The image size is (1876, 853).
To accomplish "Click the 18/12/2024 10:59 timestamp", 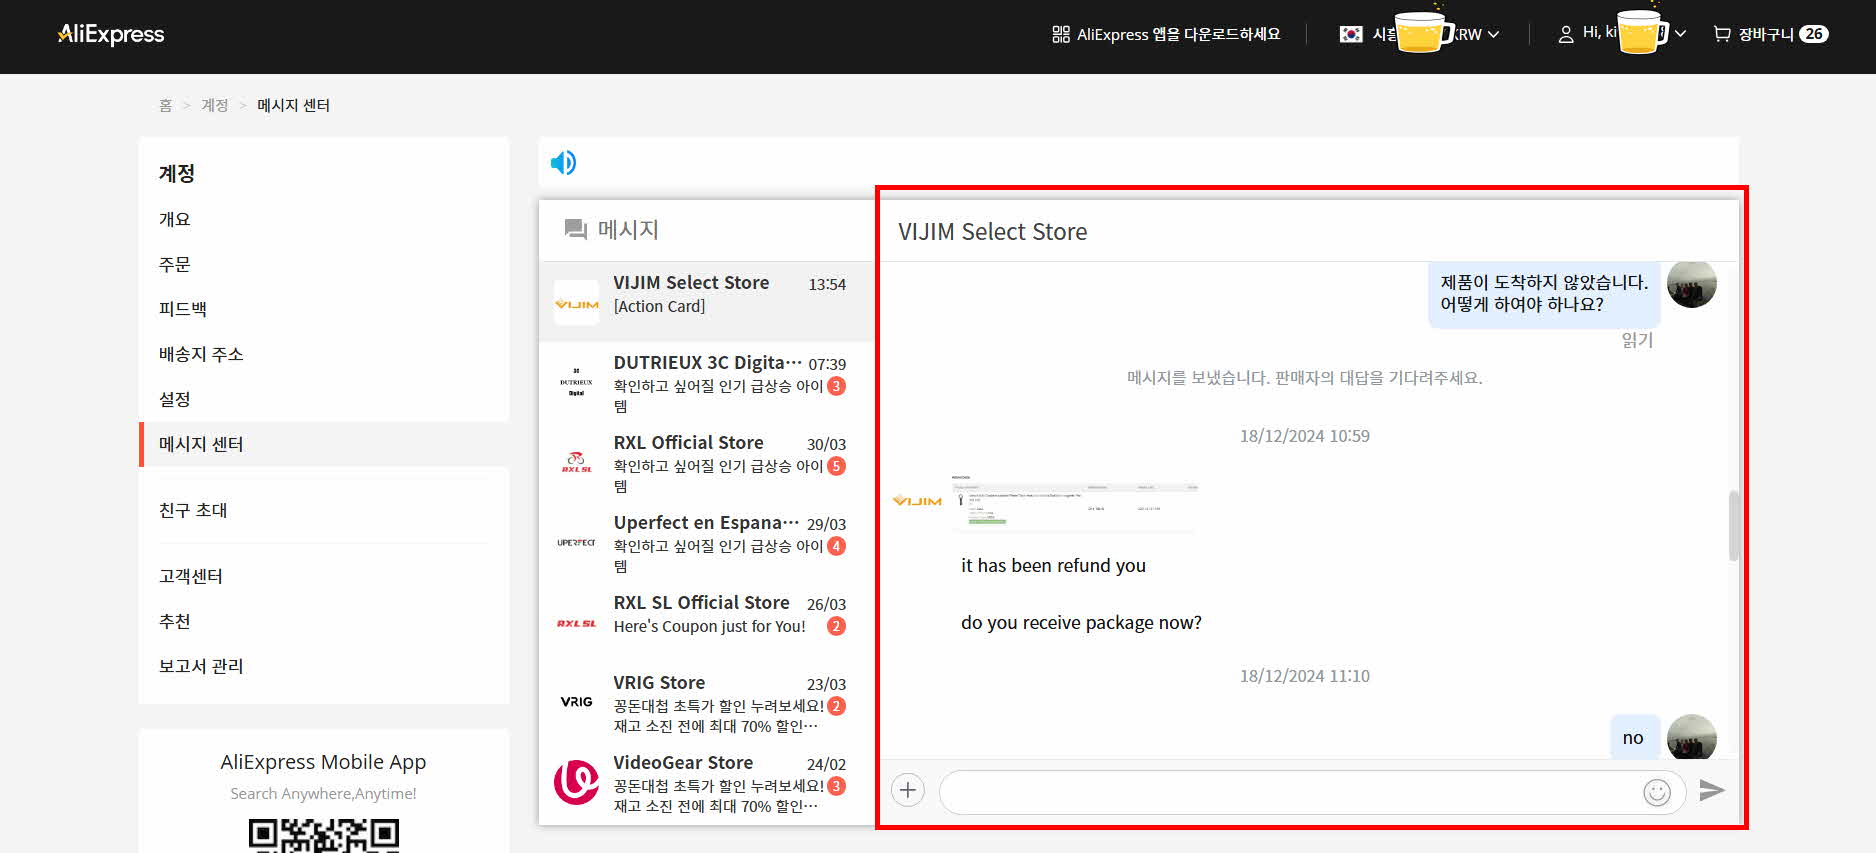I will coord(1304,436).
